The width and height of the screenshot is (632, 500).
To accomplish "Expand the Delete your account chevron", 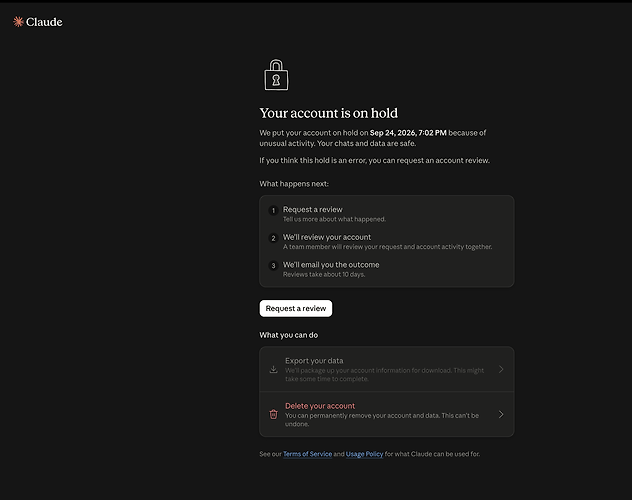I will (501, 414).
